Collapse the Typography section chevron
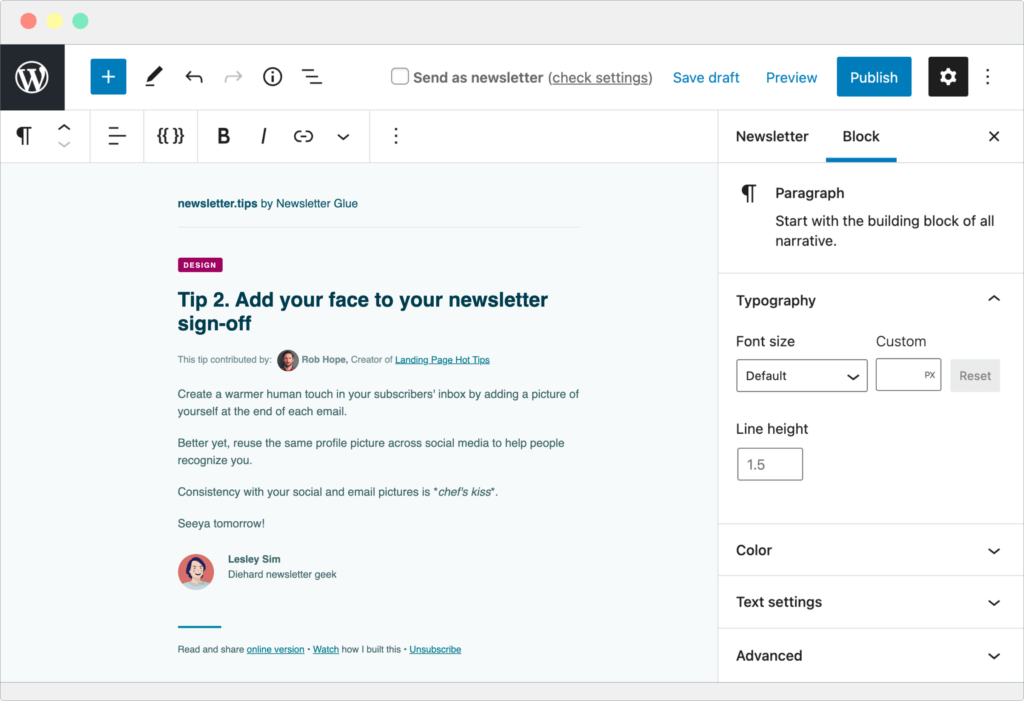The width and height of the screenshot is (1024, 701). point(994,298)
